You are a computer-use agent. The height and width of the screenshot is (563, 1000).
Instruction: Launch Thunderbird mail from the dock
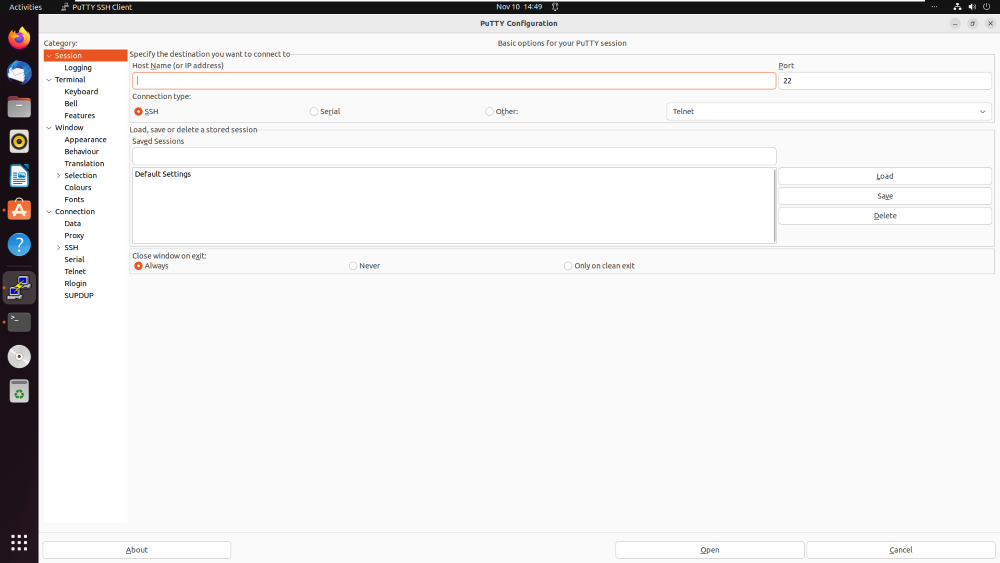pyautogui.click(x=19, y=72)
